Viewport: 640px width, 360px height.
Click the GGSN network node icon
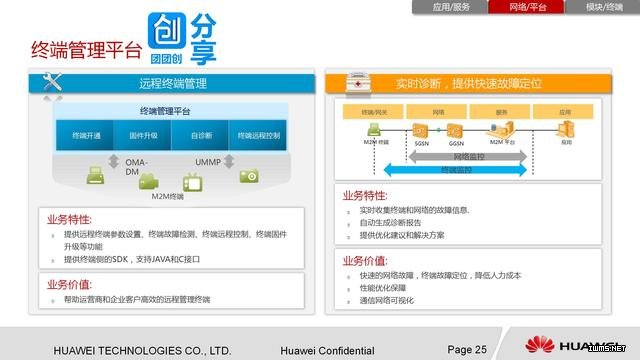455,131
